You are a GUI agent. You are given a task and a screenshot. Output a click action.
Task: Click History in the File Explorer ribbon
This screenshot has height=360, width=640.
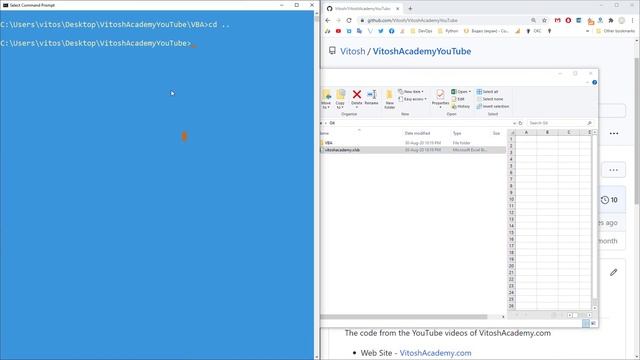pyautogui.click(x=461, y=106)
